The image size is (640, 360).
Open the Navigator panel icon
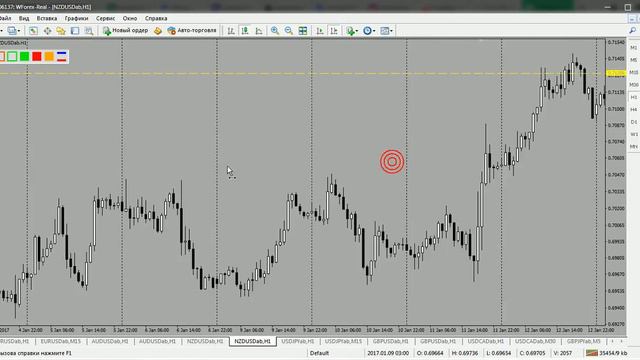pyautogui.click(x=61, y=31)
